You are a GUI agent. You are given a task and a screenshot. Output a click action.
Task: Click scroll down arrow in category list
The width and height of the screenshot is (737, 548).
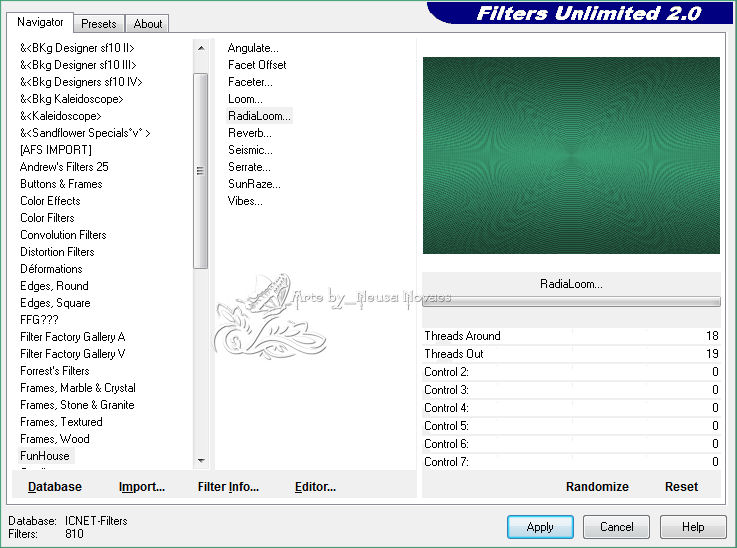201,460
